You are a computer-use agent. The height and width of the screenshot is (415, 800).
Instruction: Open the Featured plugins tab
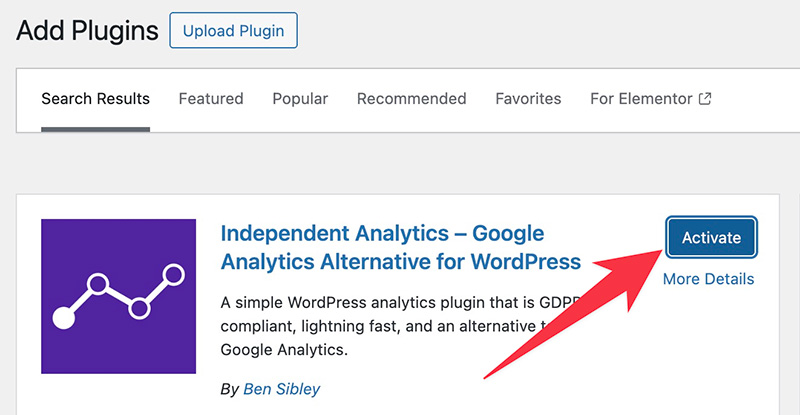coord(211,99)
